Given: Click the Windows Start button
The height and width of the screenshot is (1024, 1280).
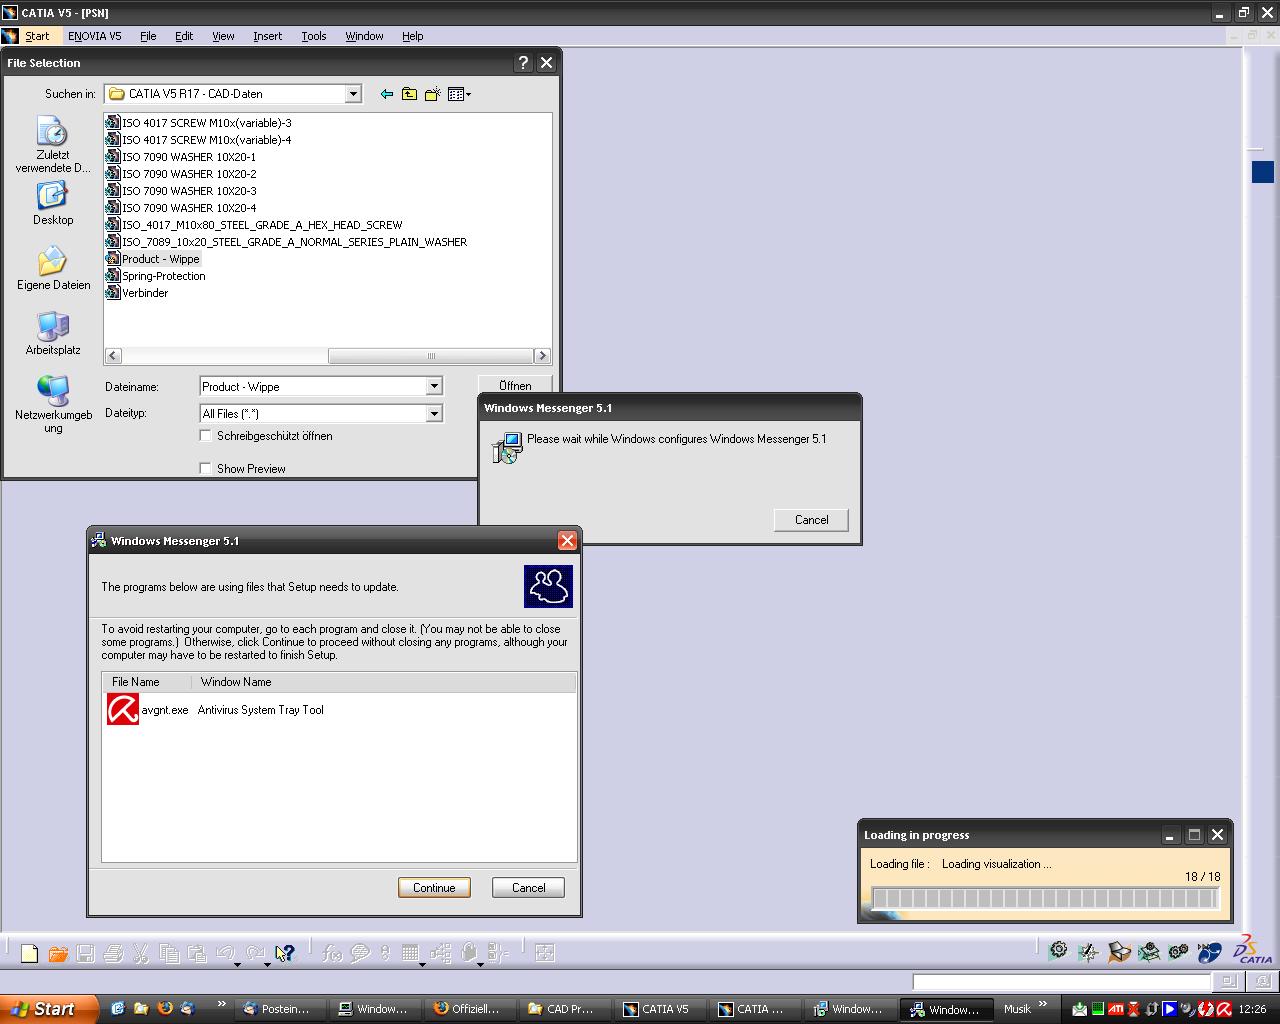Looking at the screenshot, I should [x=50, y=1009].
